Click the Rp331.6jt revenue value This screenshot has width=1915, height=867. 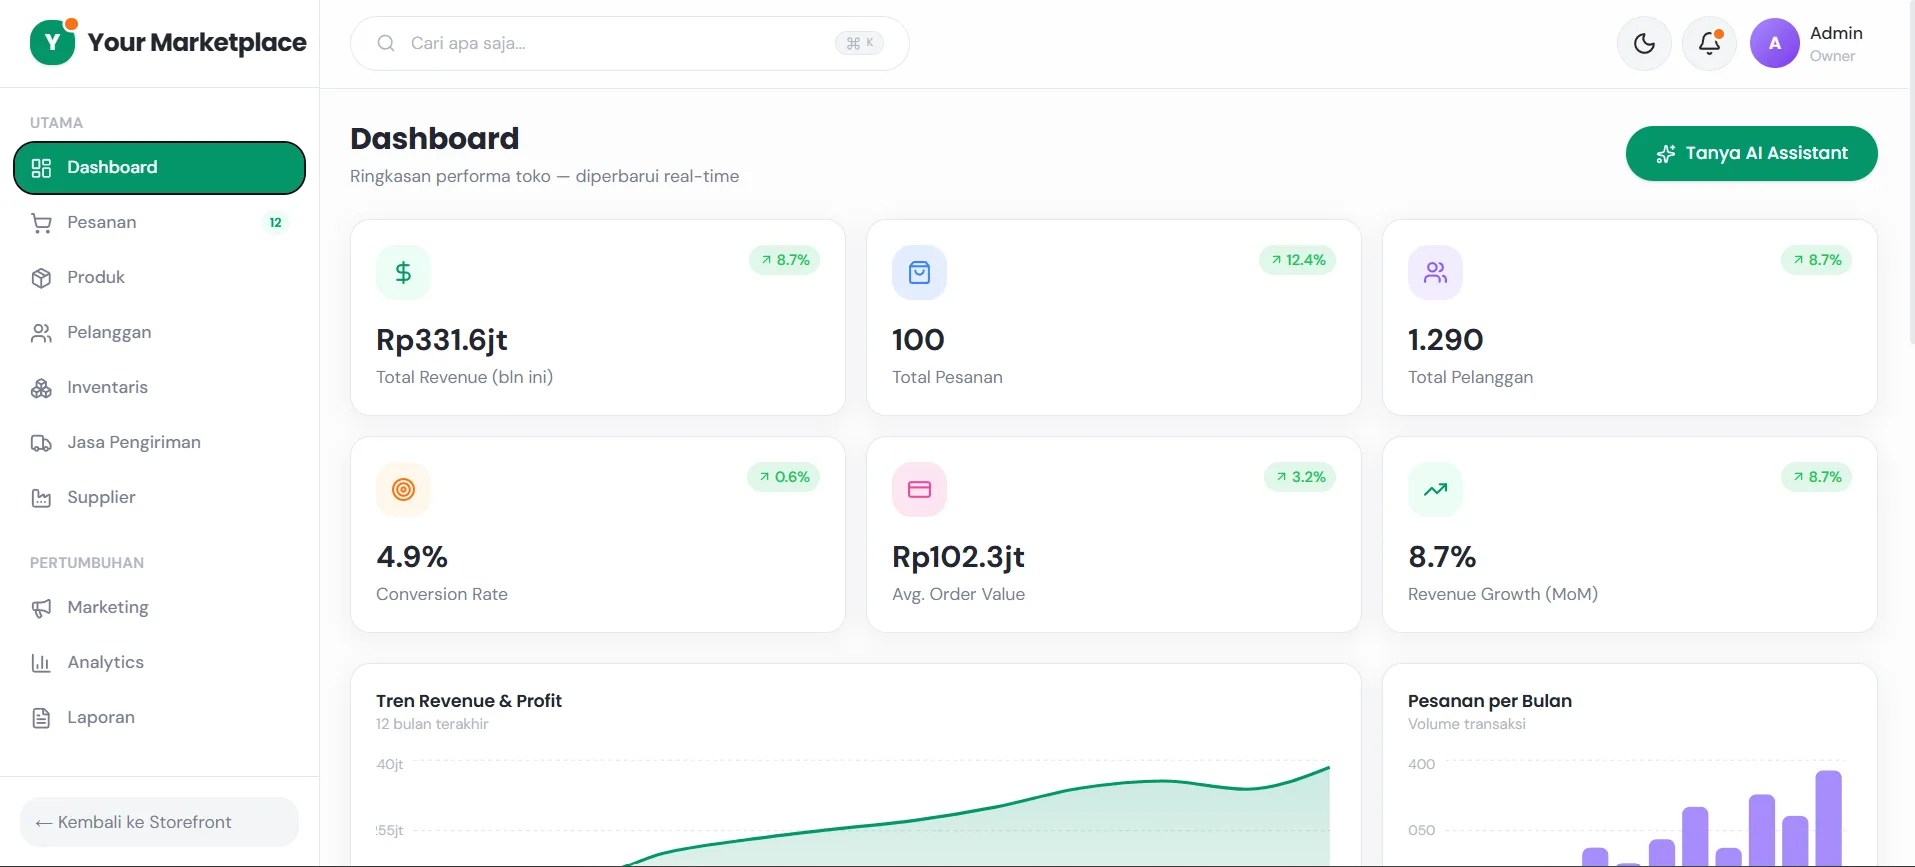(x=442, y=340)
